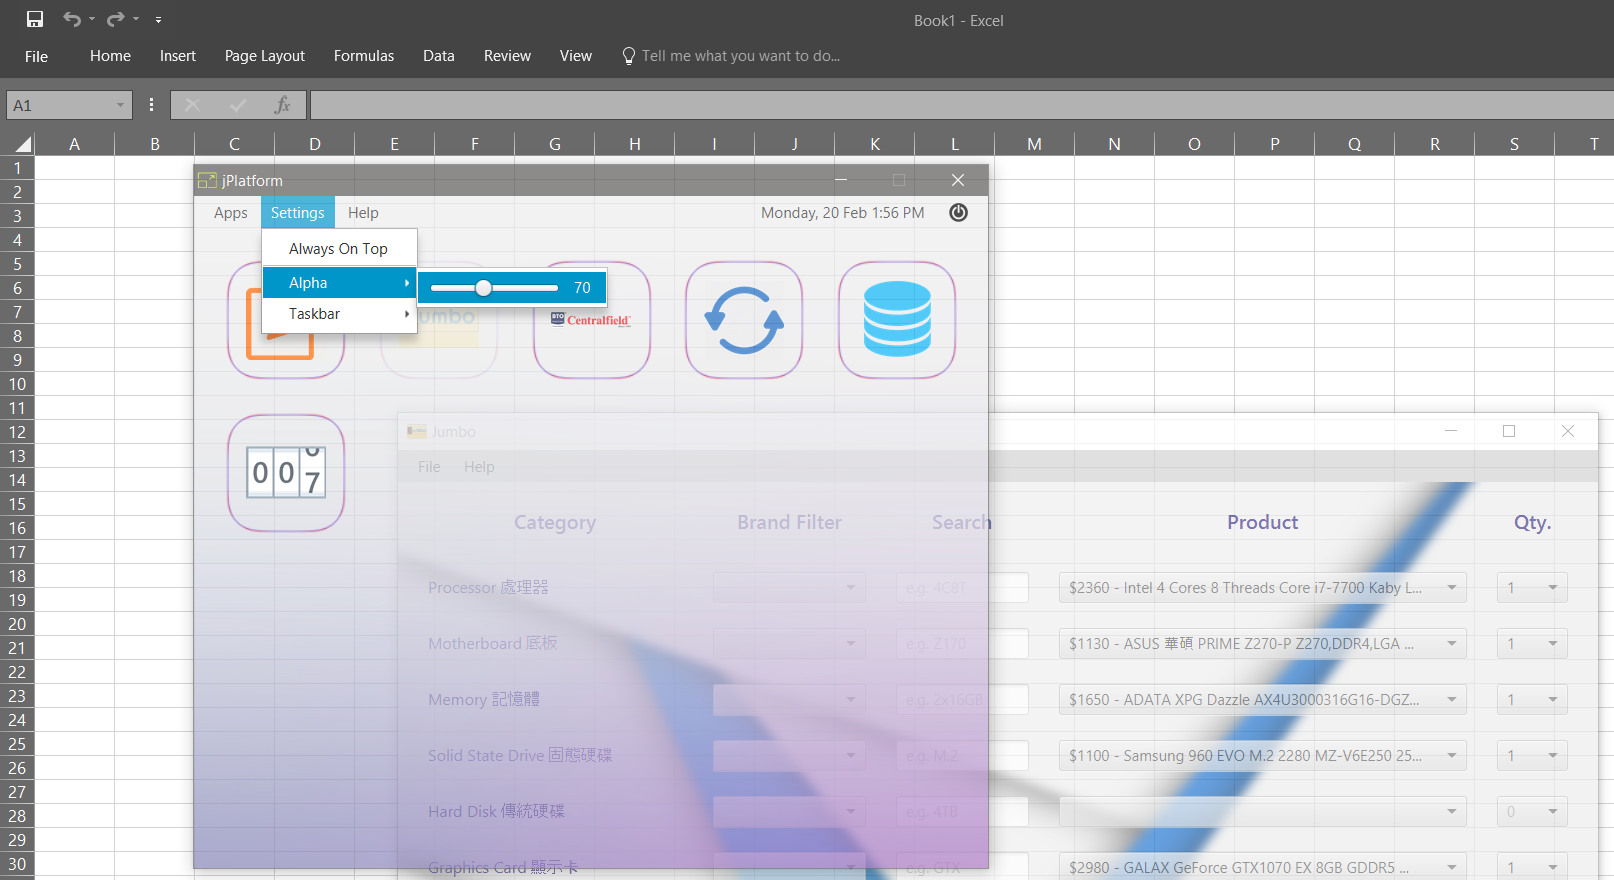Select column A header

tap(75, 144)
